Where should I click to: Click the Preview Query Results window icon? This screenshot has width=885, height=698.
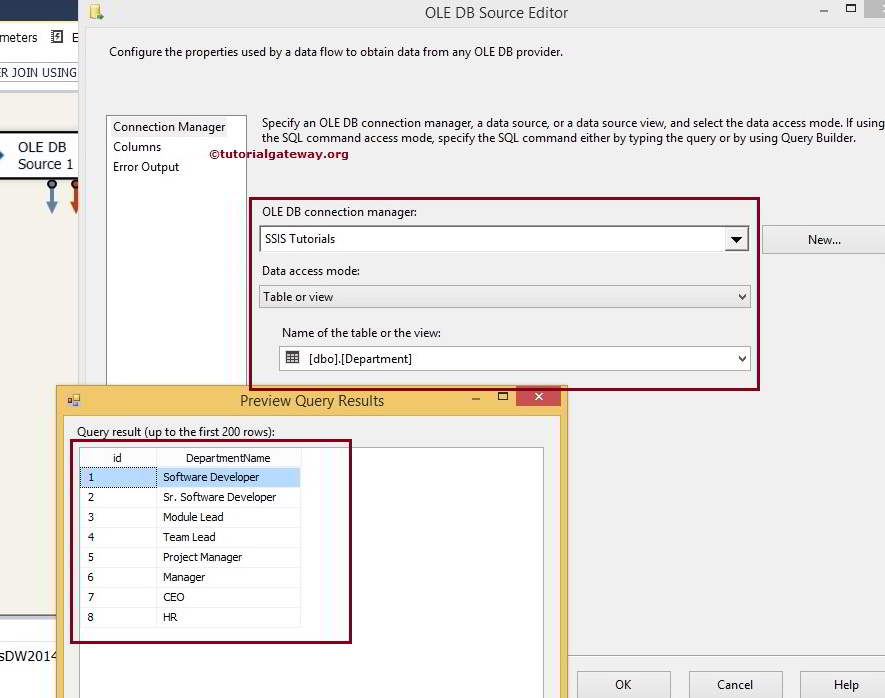(73, 400)
